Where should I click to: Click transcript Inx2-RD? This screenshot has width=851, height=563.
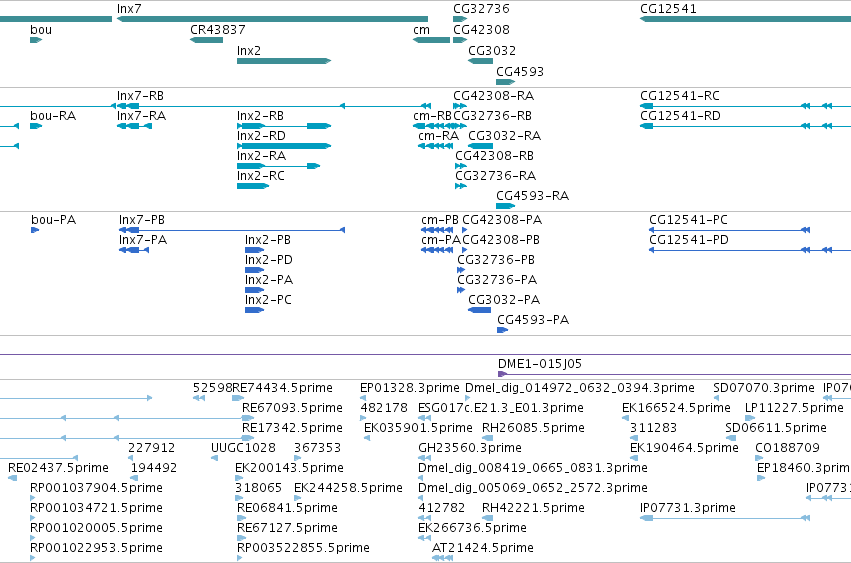coord(261,136)
